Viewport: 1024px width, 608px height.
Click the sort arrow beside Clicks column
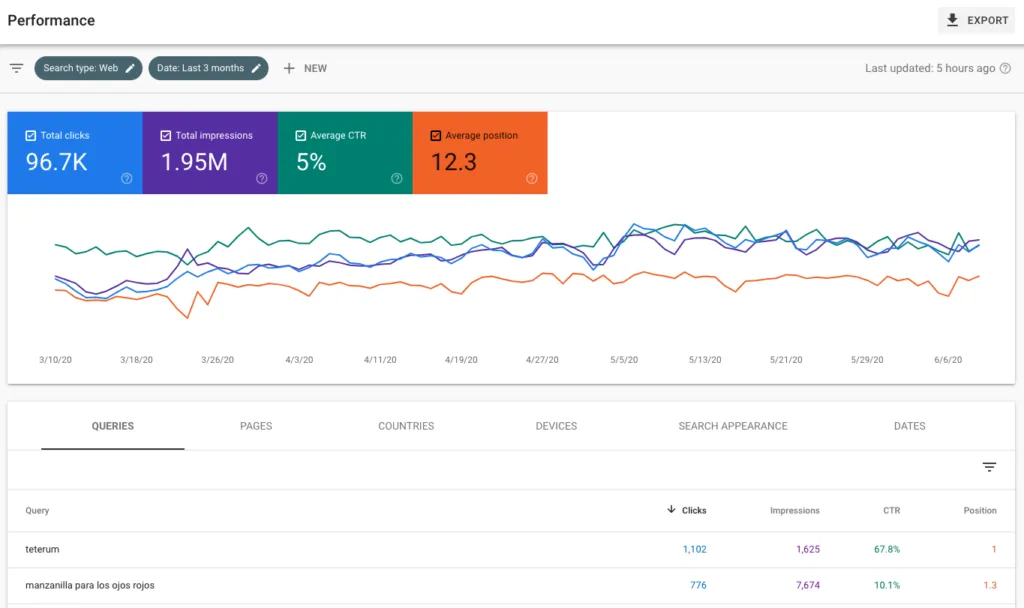tap(671, 509)
